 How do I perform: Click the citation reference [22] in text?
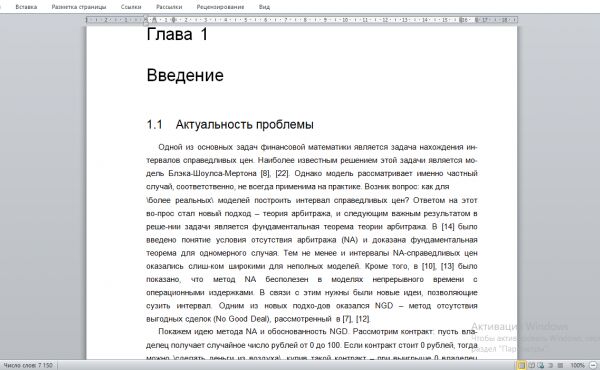282,173
